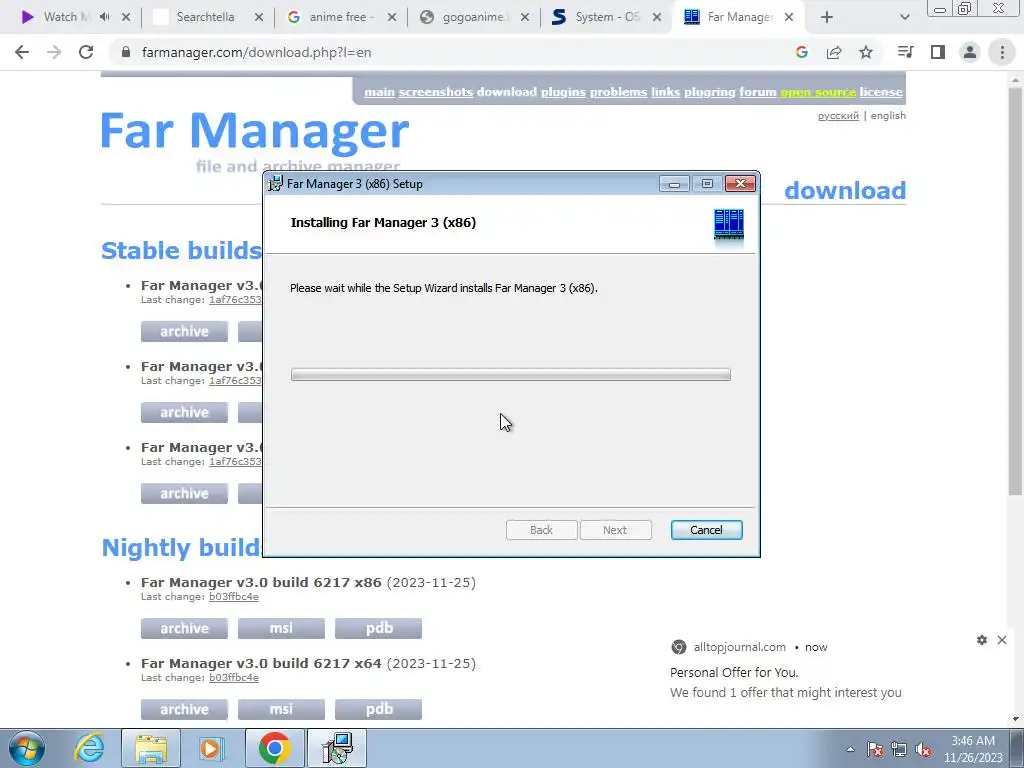Minimize the Far Manager Setup window
1024x768 pixels.
[x=674, y=184]
